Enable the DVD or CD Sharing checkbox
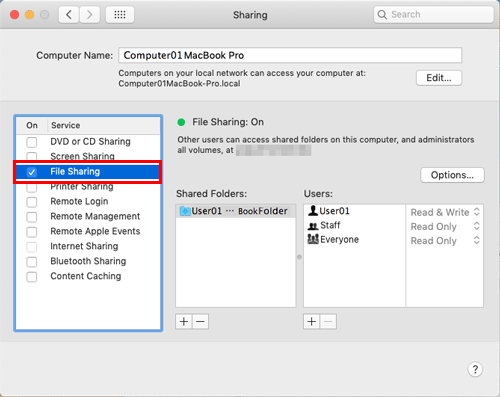Viewport: 500px width, 397px height. pyautogui.click(x=32, y=142)
